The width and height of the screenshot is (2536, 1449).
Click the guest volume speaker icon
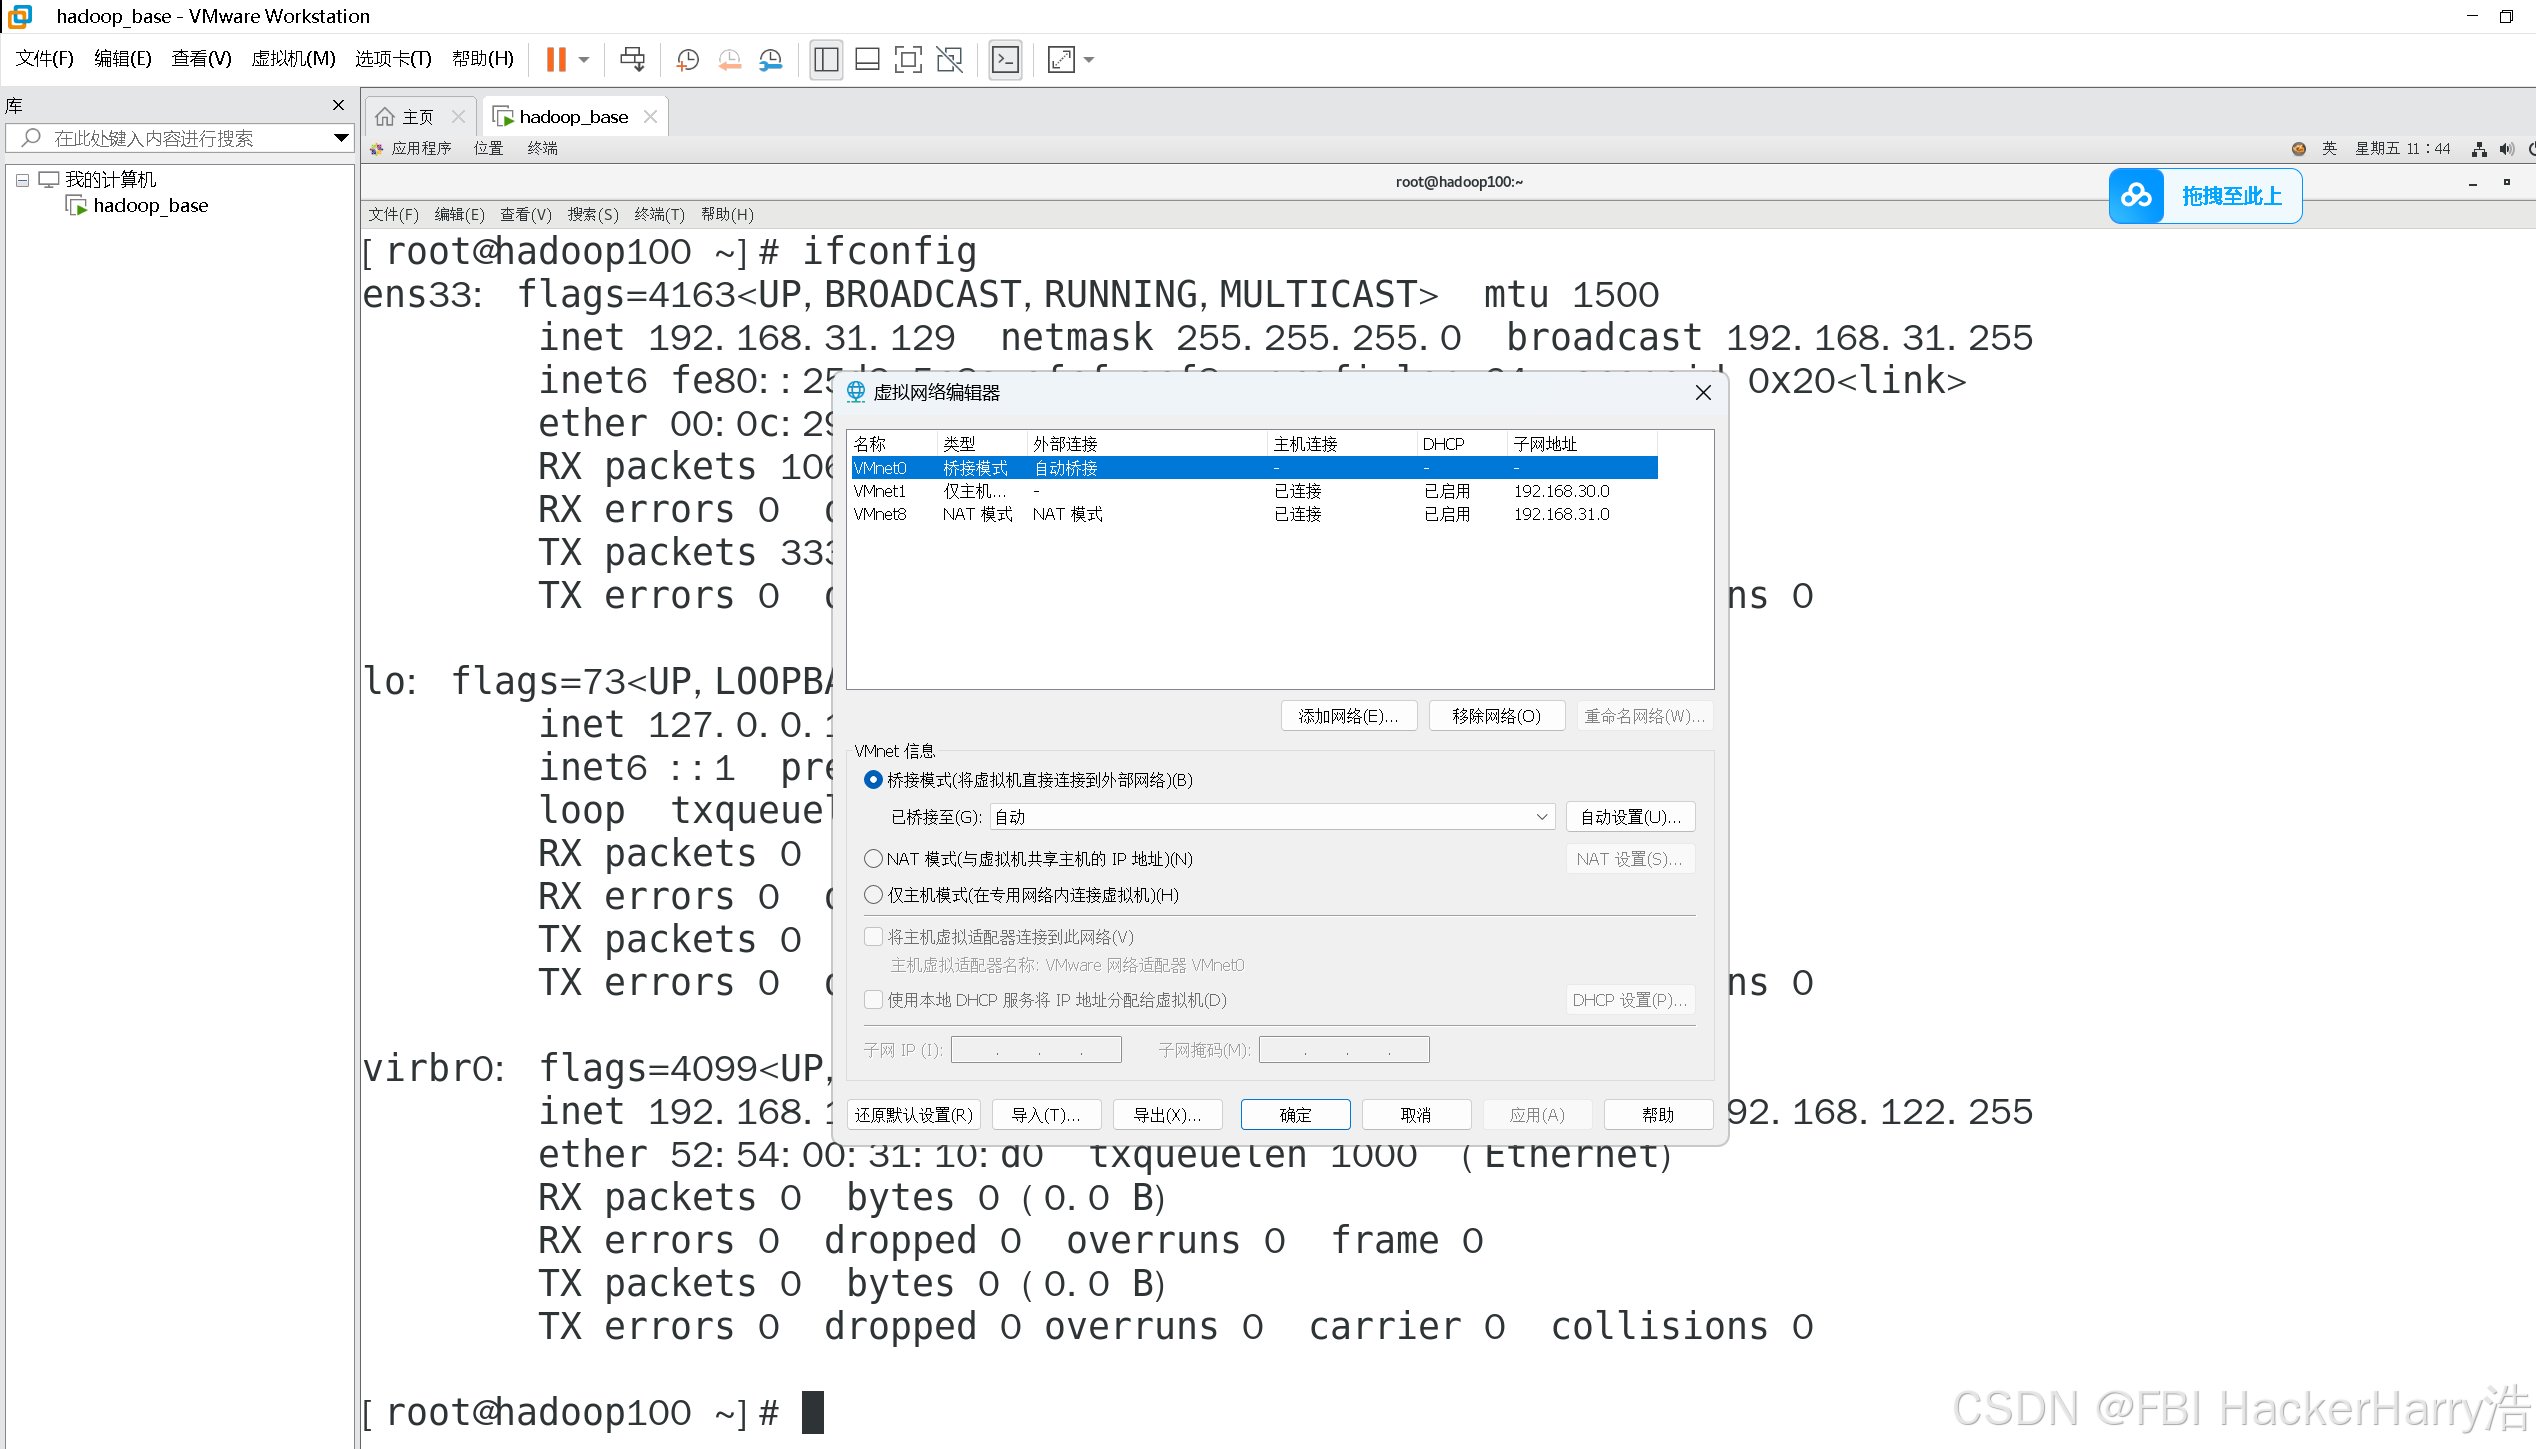pyautogui.click(x=2506, y=149)
